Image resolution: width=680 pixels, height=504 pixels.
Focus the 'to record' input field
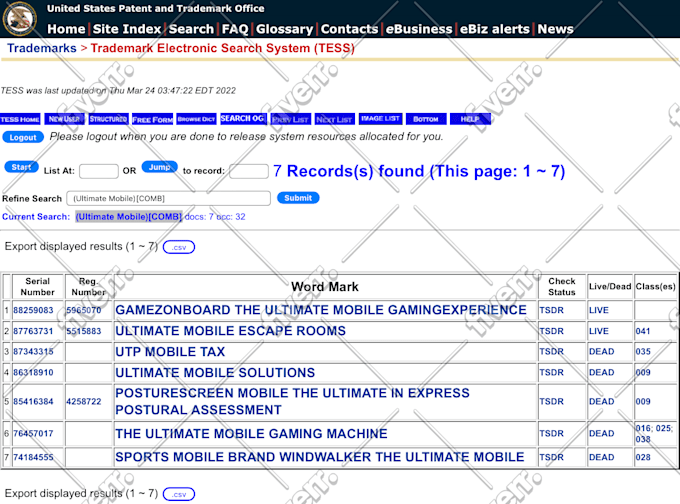point(249,171)
